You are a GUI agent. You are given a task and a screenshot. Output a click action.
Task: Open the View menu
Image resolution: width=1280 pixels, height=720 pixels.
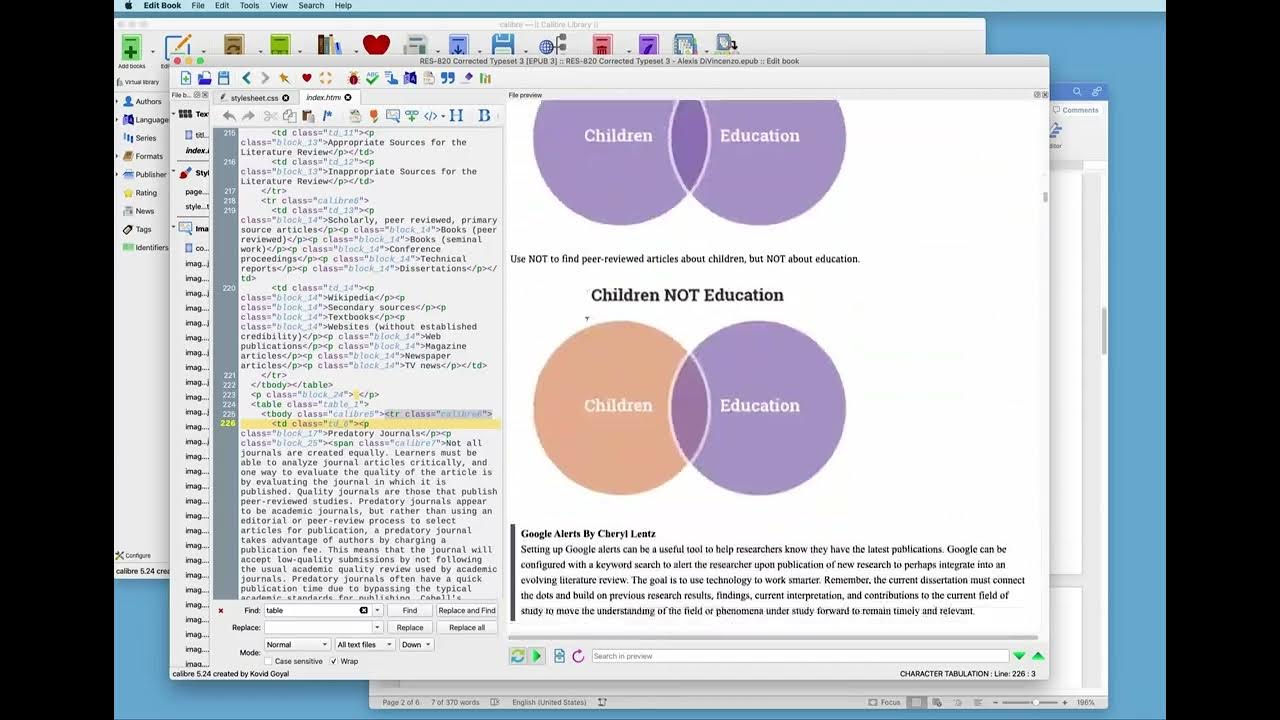[x=279, y=6]
